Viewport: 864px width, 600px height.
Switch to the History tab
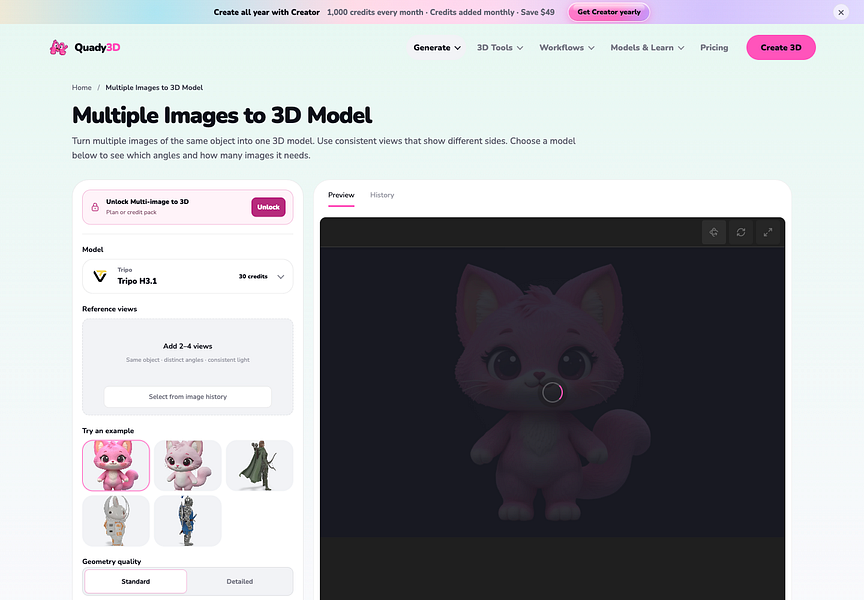382,195
